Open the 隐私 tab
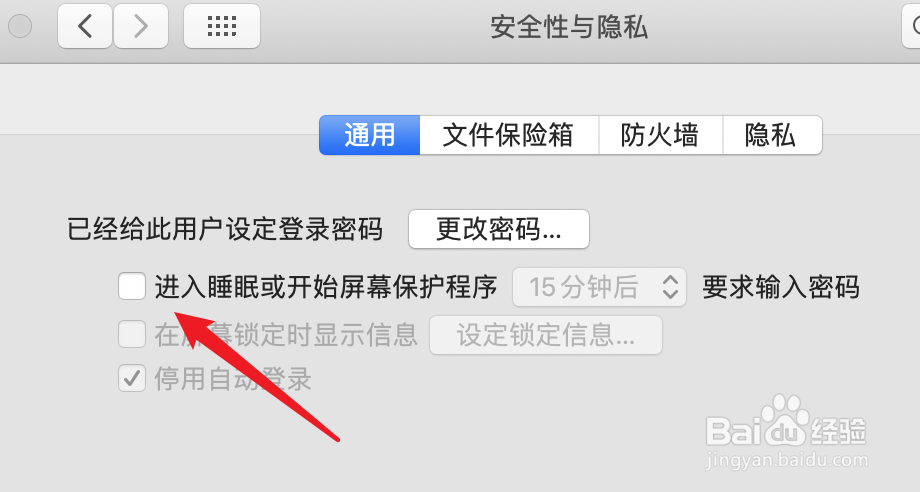Screen dimensions: 920x492 [x=772, y=135]
